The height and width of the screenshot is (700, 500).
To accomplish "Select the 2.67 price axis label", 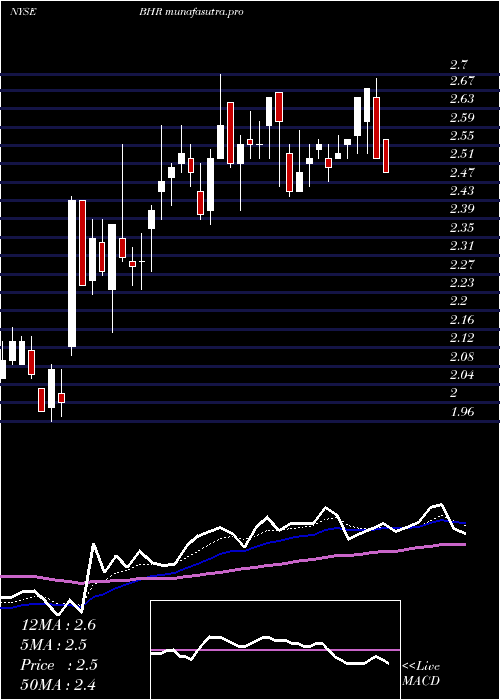I will [462, 81].
